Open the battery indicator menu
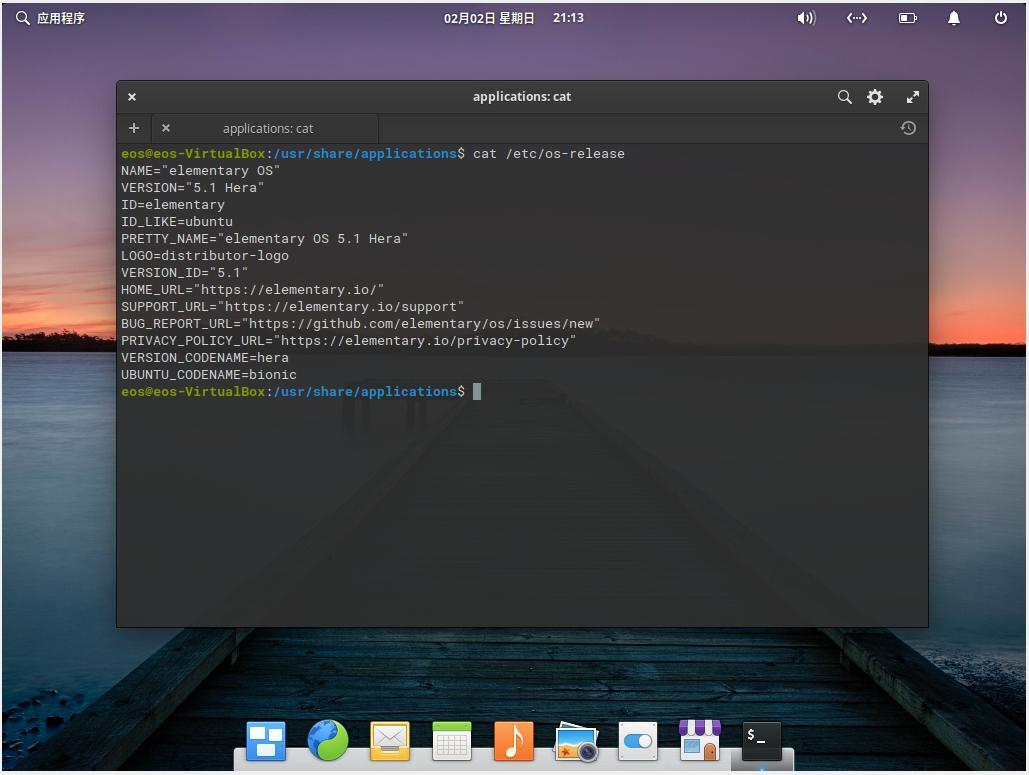The image size is (1029, 775). [x=906, y=17]
